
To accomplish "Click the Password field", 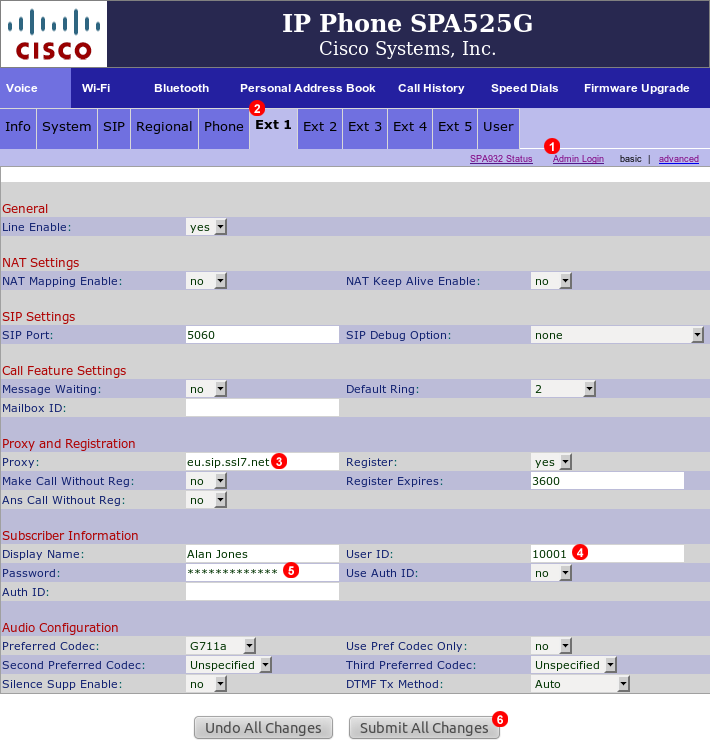I will point(262,573).
